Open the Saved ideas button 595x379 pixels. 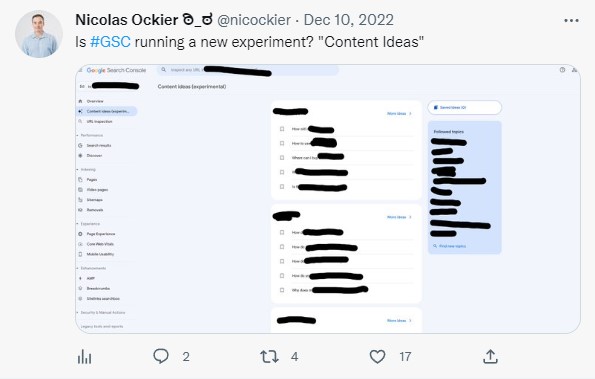pyautogui.click(x=464, y=107)
